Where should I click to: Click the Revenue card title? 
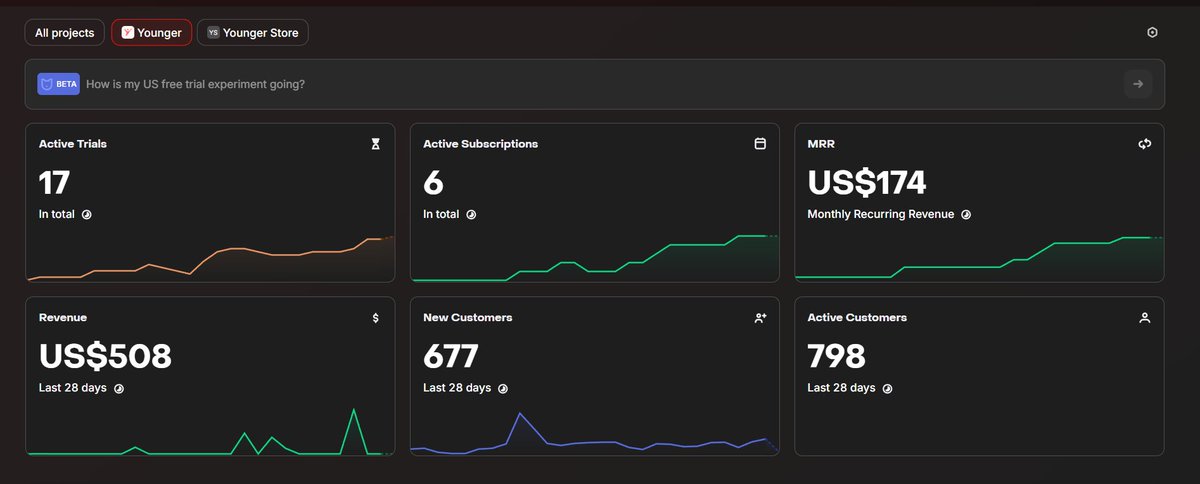click(63, 318)
